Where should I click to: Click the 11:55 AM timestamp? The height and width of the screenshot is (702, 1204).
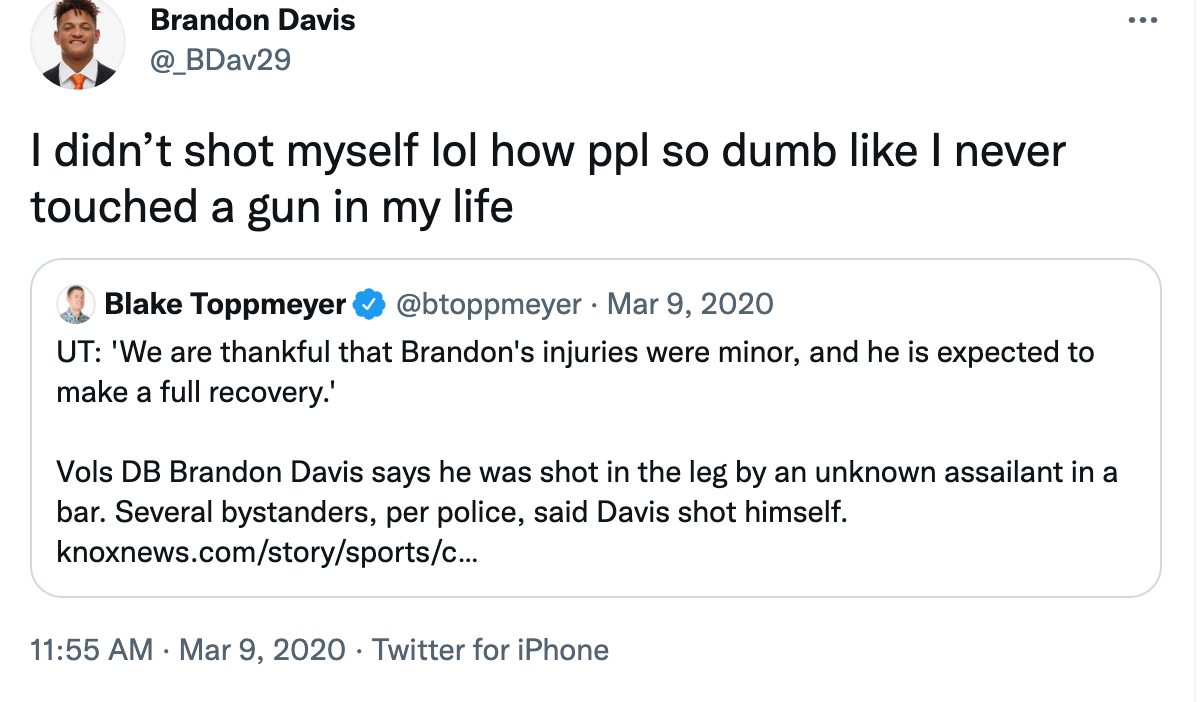tap(92, 650)
